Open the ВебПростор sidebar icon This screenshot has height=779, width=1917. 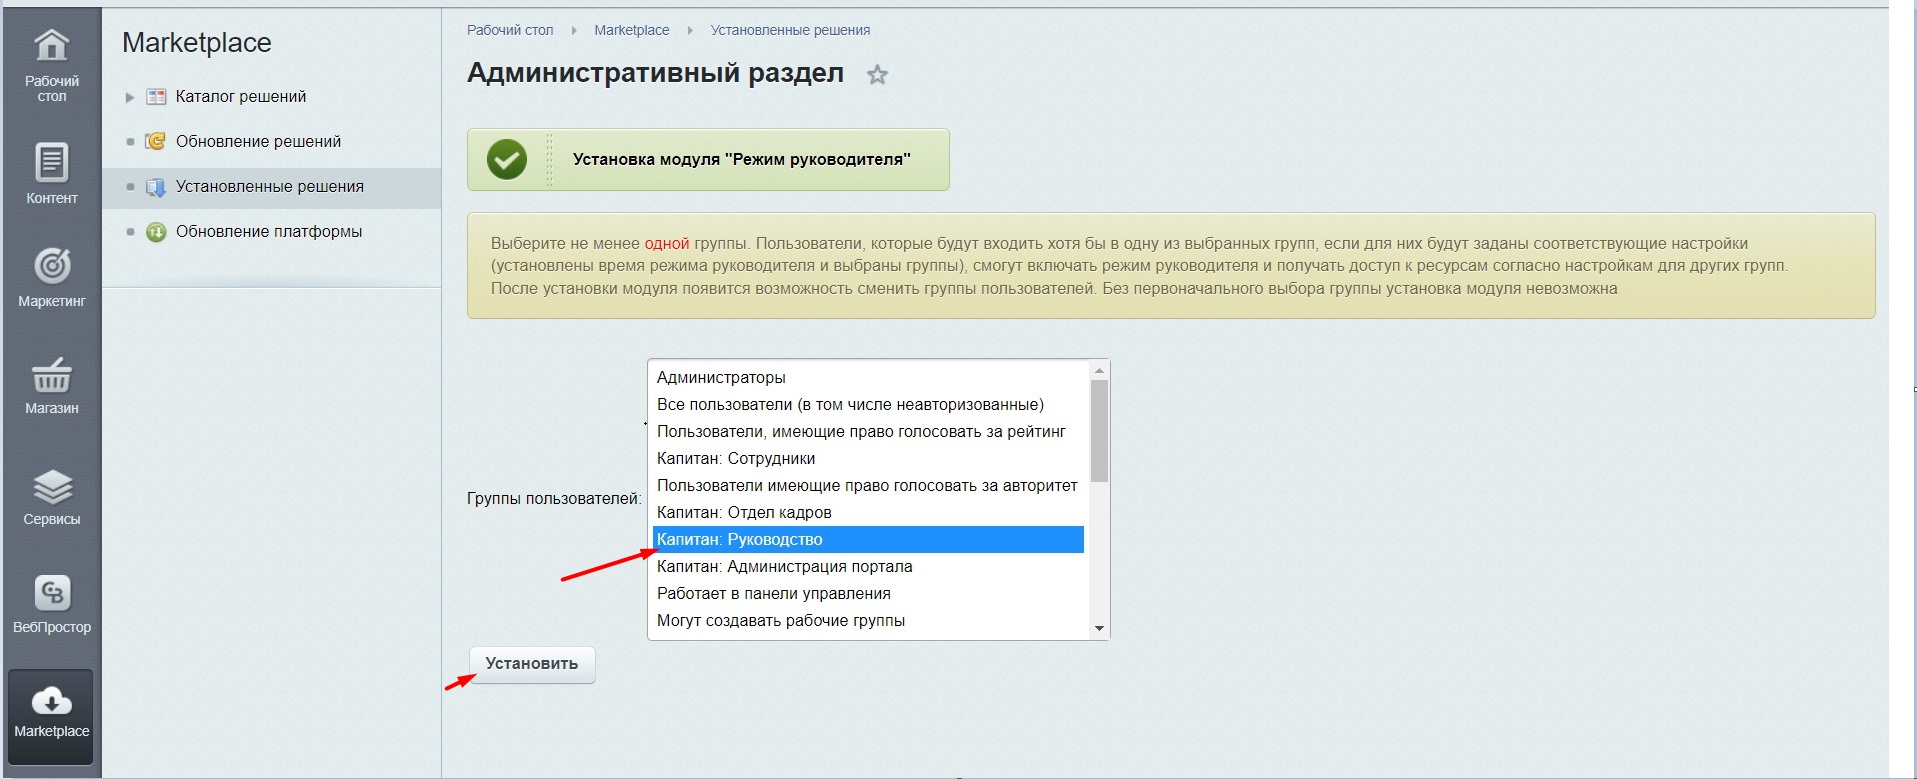coord(51,593)
